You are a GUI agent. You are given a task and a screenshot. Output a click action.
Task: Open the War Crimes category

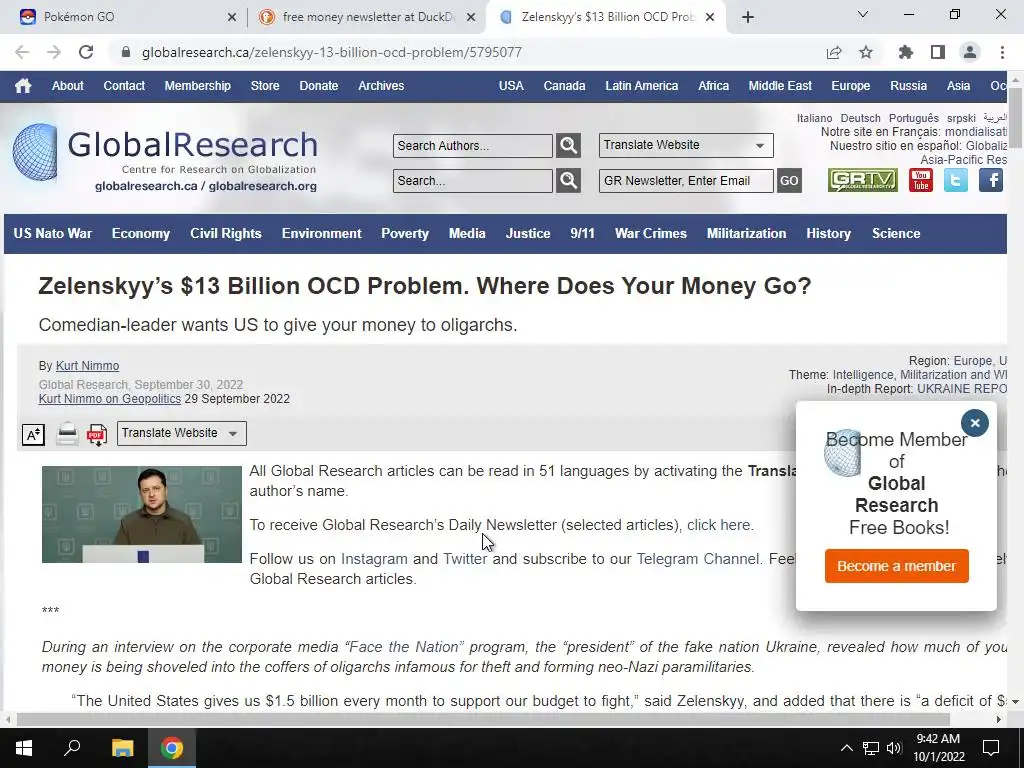pyautogui.click(x=650, y=233)
